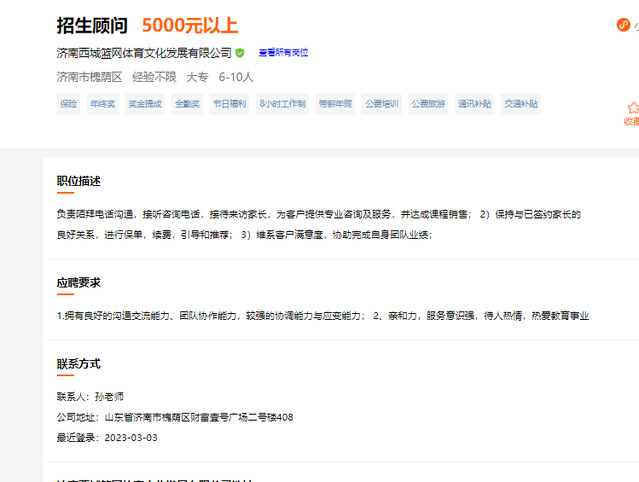
Task: Click the orange share icon at top right
Action: pos(624,26)
